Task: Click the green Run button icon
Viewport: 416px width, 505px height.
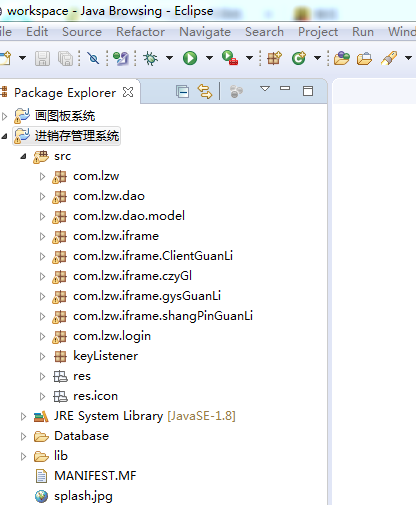Action: point(190,58)
